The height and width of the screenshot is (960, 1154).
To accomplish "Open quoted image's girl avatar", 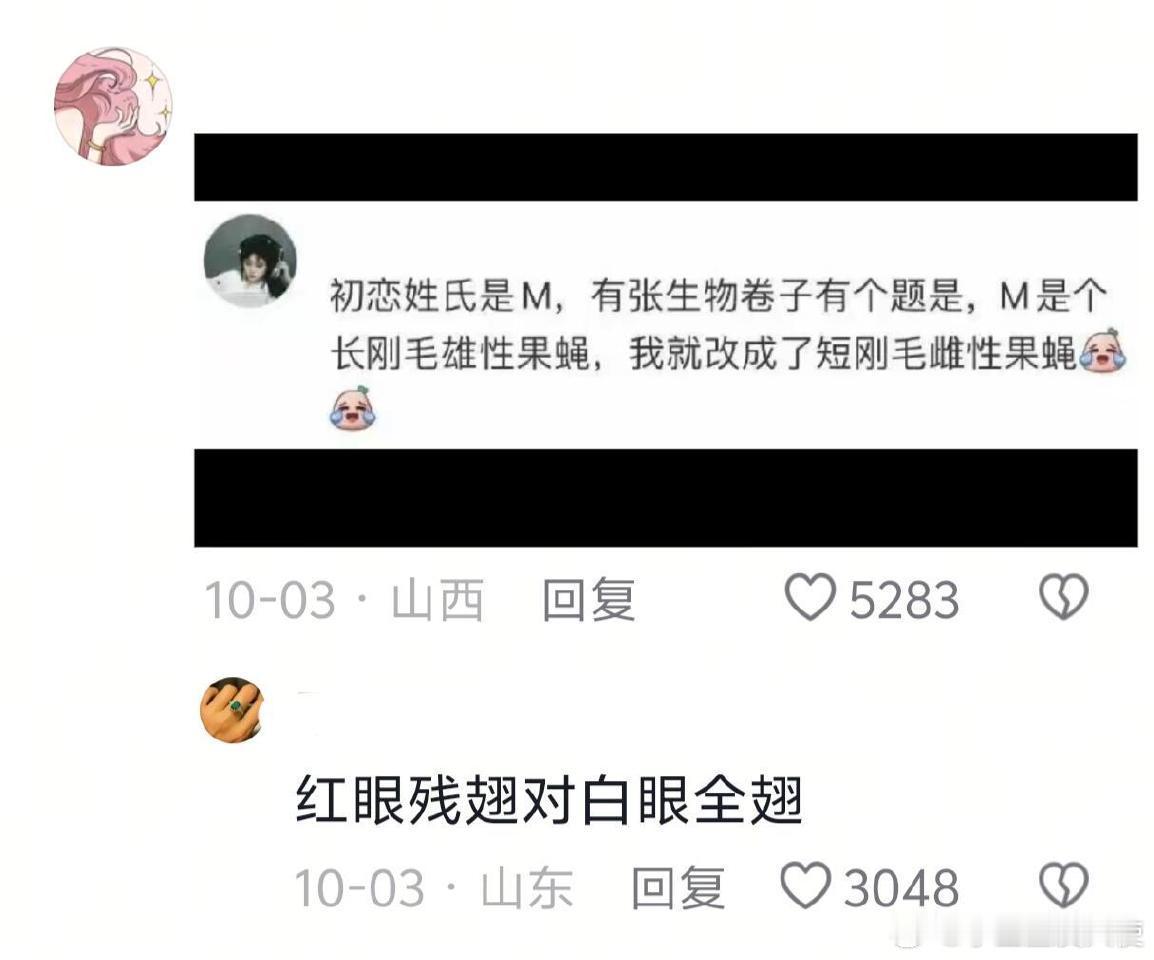I will click(x=250, y=261).
